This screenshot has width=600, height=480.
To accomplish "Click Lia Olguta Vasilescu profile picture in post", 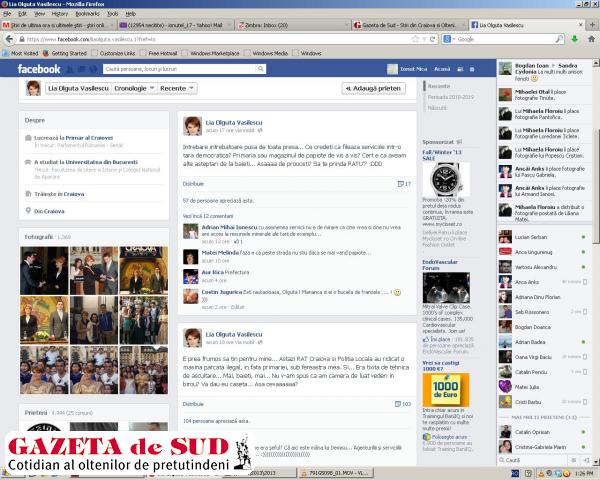I will pyautogui.click(x=191, y=124).
